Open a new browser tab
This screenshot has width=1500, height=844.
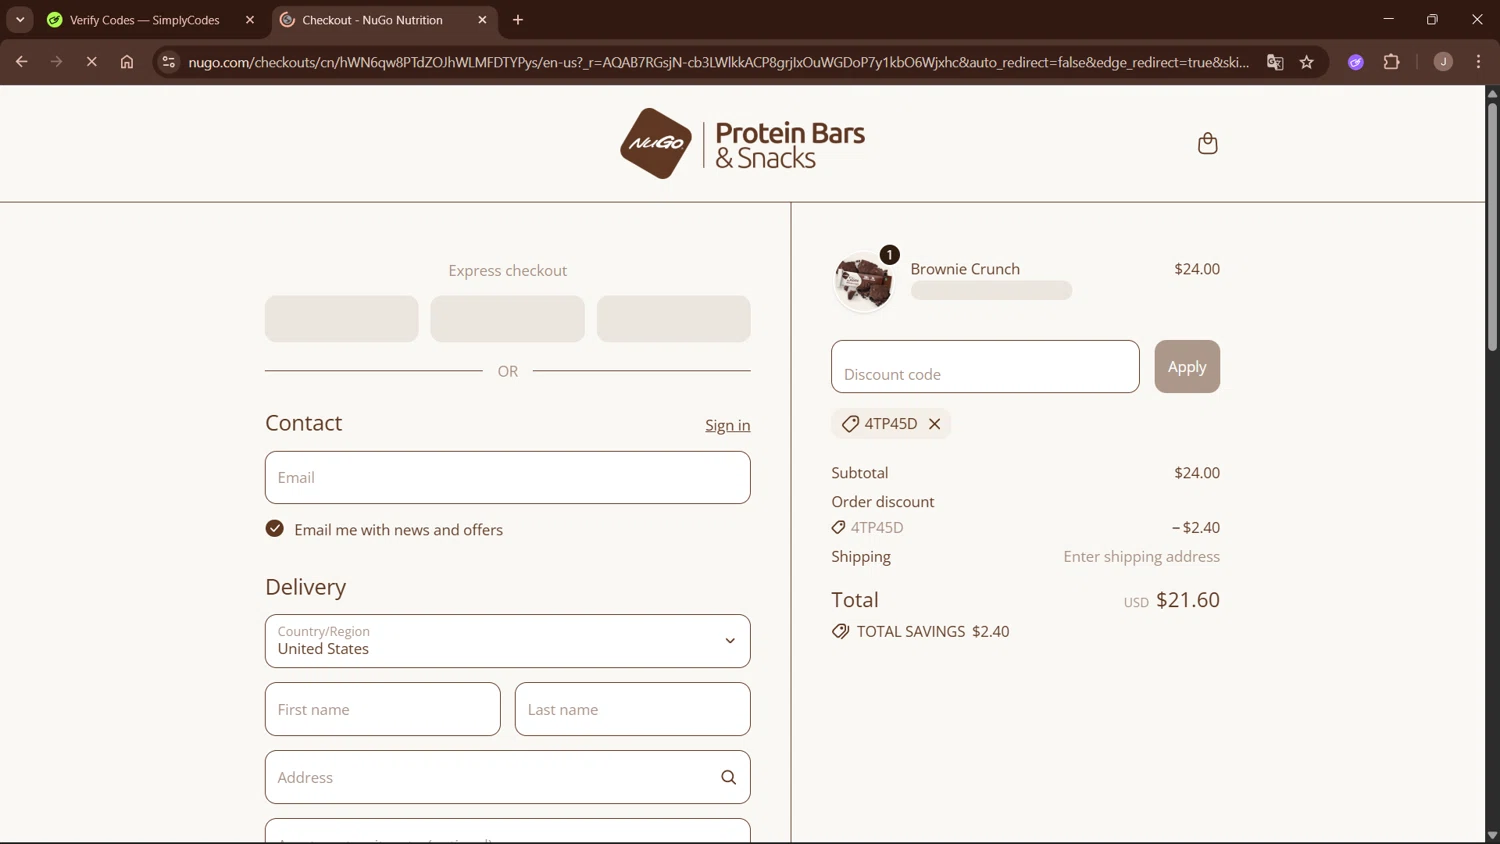click(x=518, y=20)
